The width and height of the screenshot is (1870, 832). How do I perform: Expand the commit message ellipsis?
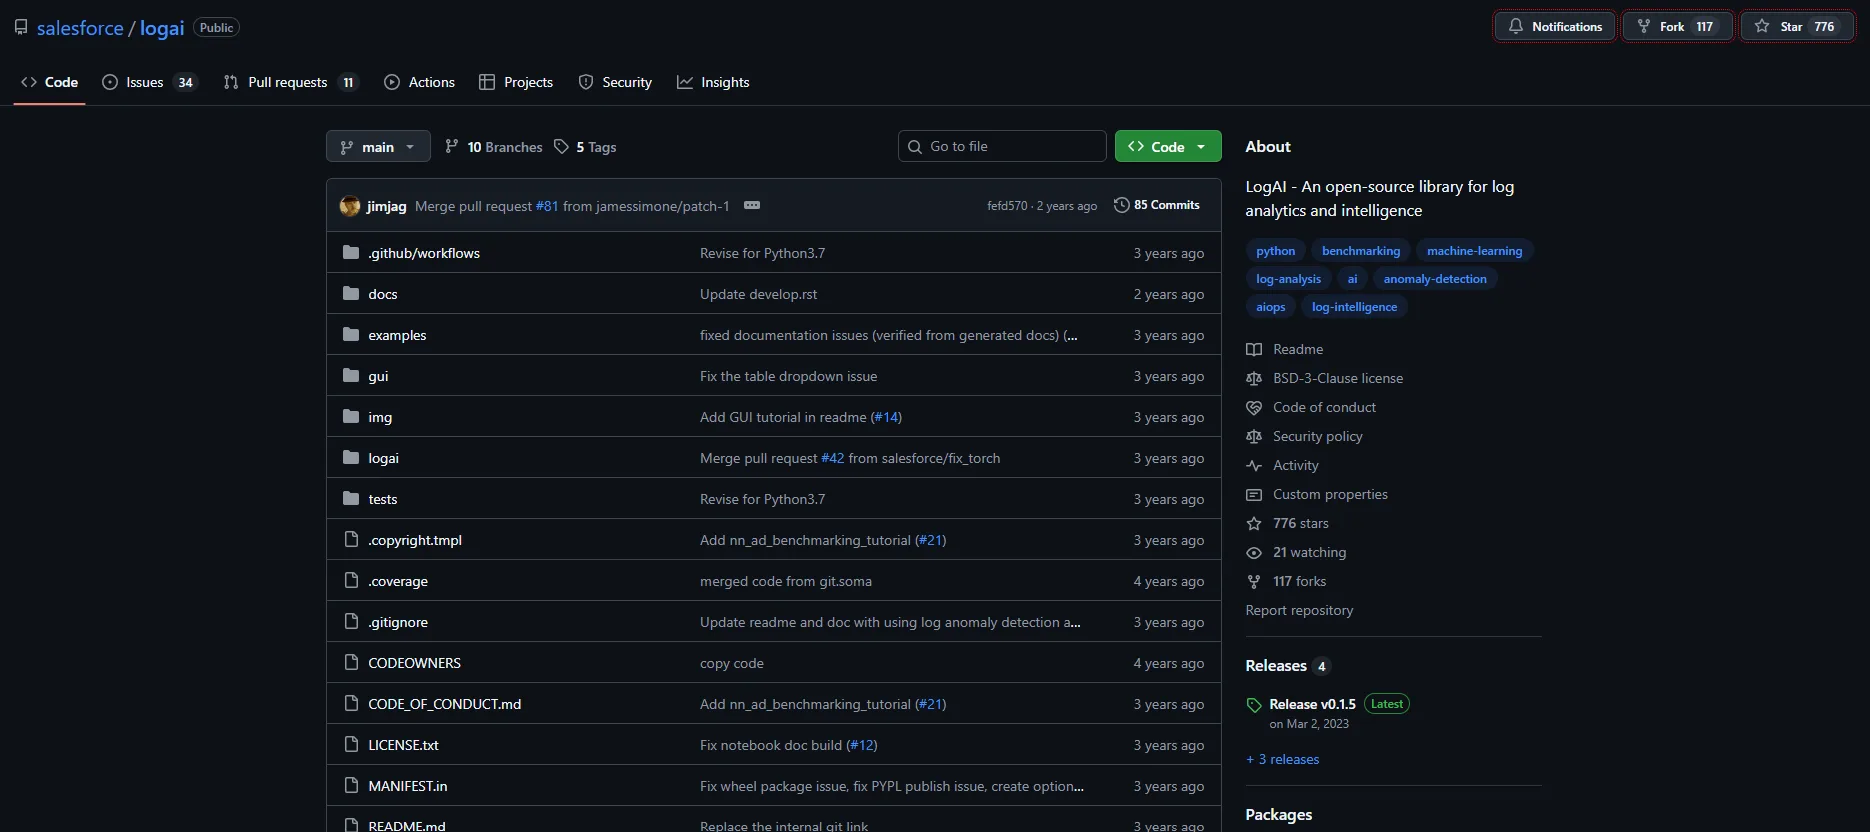(752, 205)
